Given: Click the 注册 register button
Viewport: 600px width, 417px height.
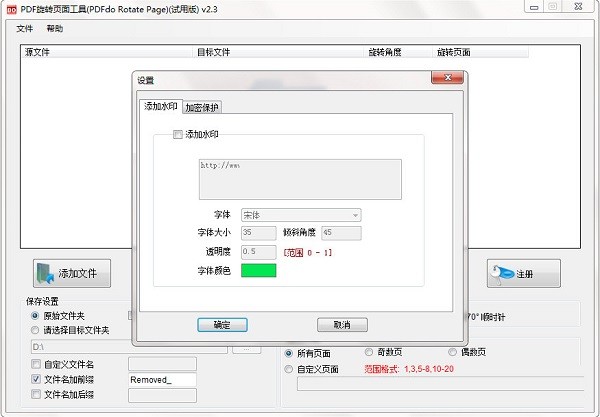Looking at the screenshot, I should 523,273.
